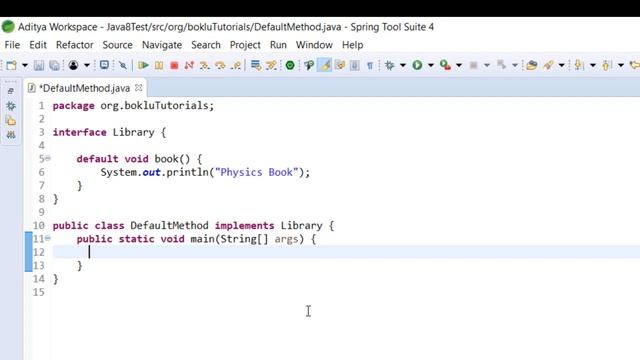Toggle the highlighted pencil toolbar icon
Viewport: 640px width, 360px height.
tap(324, 65)
